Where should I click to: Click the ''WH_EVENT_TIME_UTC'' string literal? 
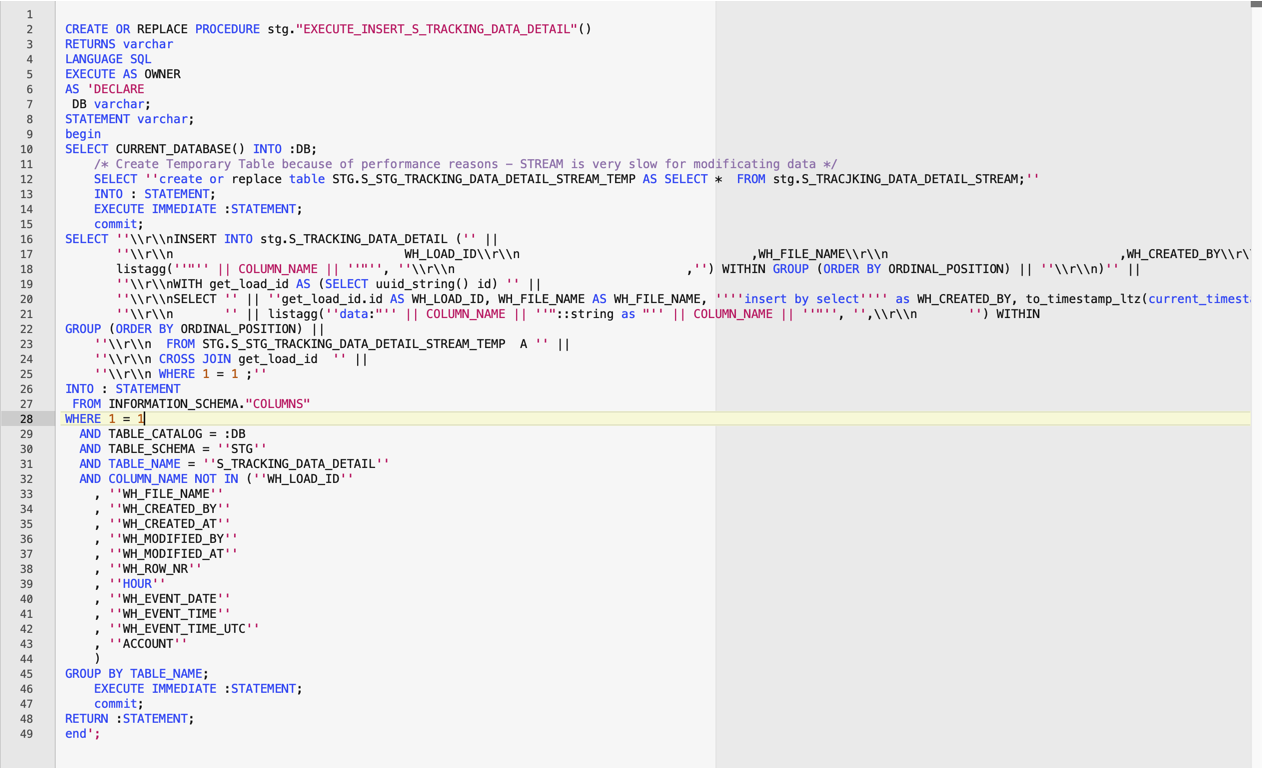[x=184, y=629]
